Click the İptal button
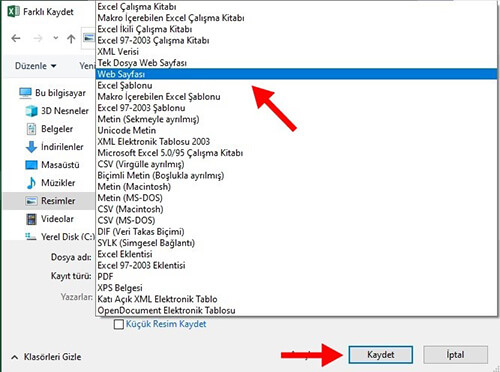 point(455,354)
